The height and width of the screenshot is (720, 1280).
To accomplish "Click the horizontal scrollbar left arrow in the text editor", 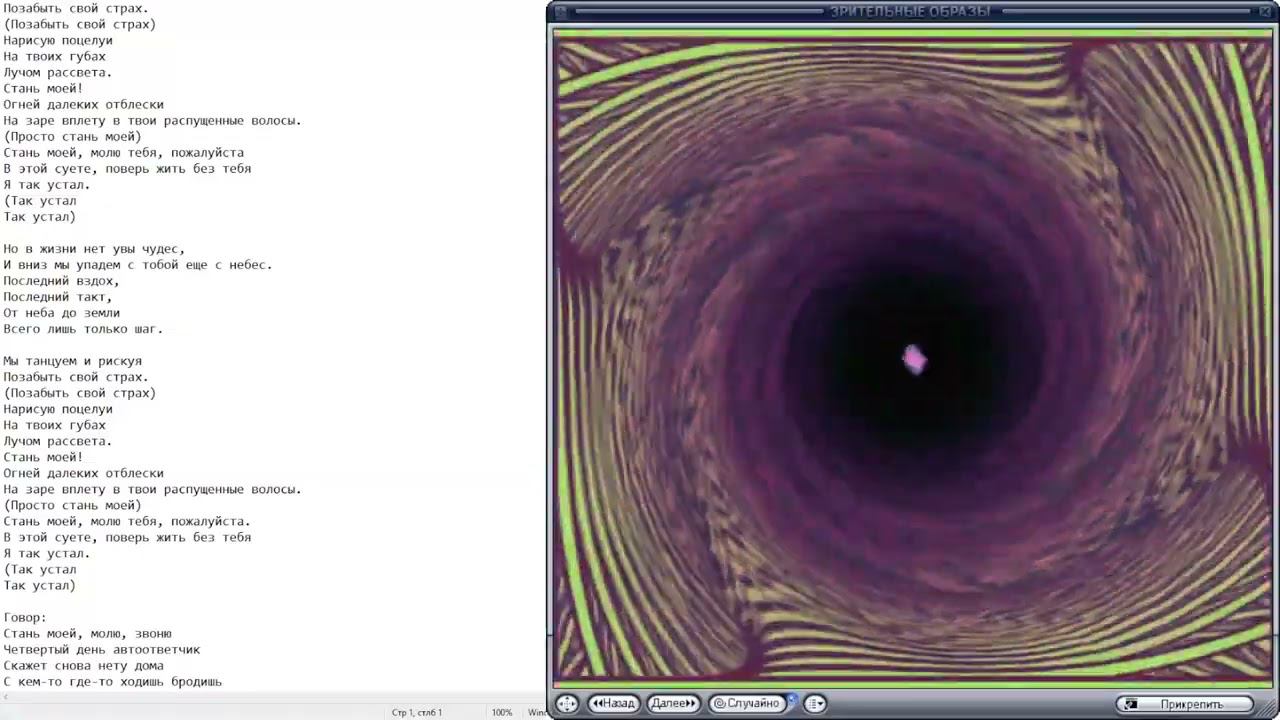I will [x=5, y=698].
